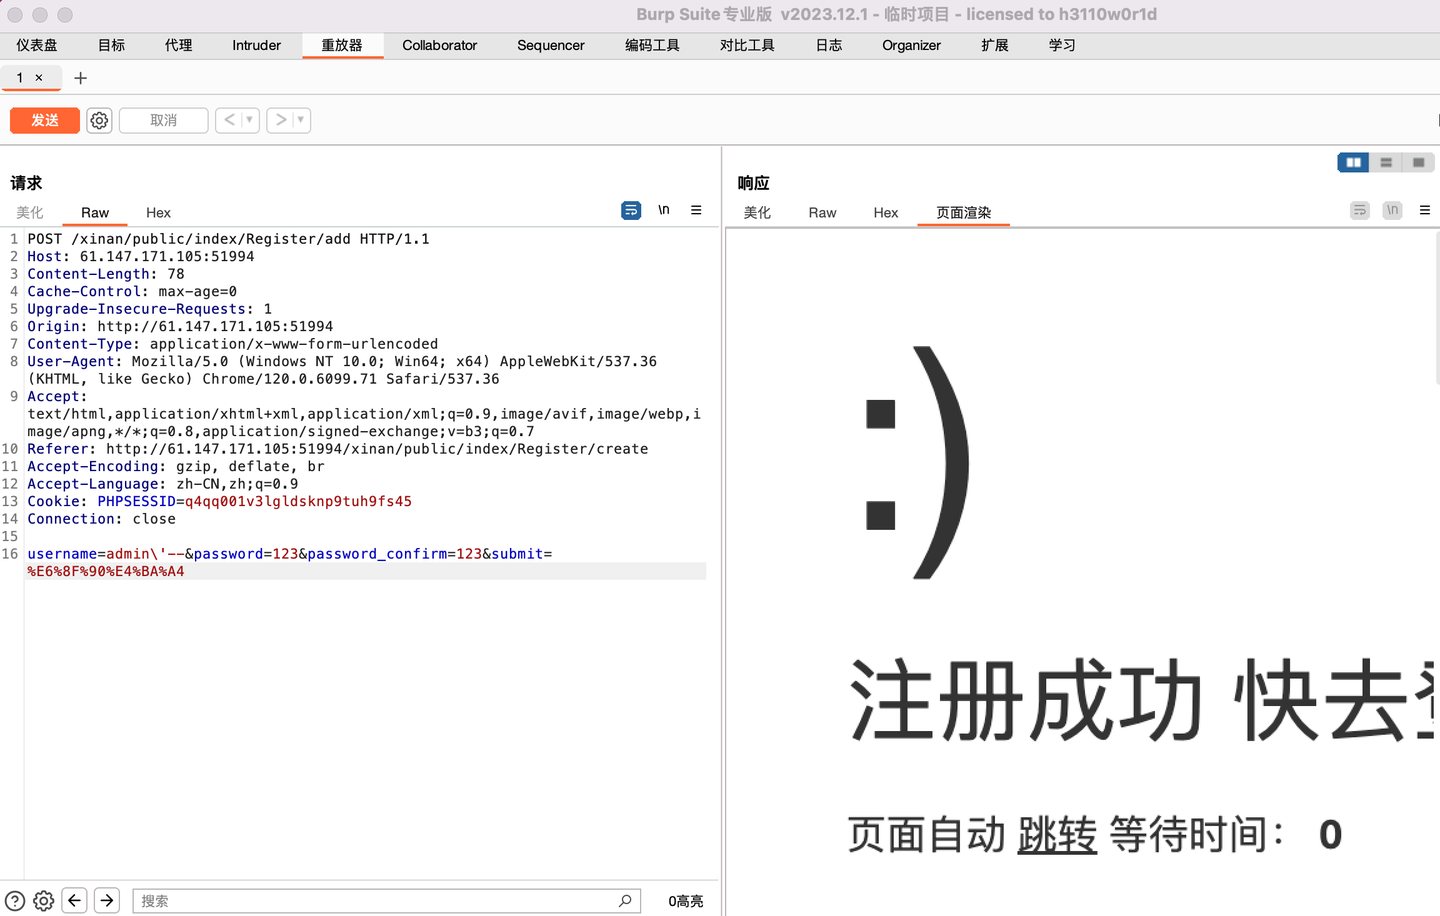
Task: Click the magnifier icon in the search field
Action: click(x=625, y=900)
